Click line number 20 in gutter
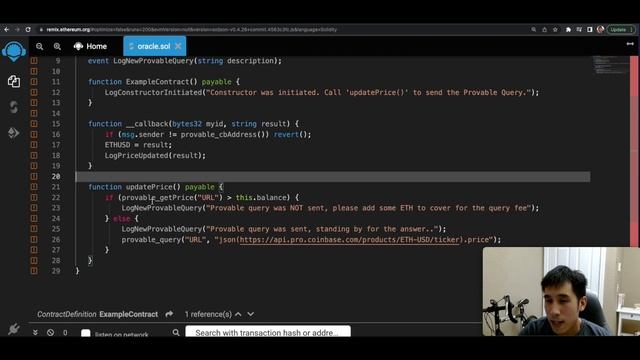 pyautogui.click(x=56, y=176)
